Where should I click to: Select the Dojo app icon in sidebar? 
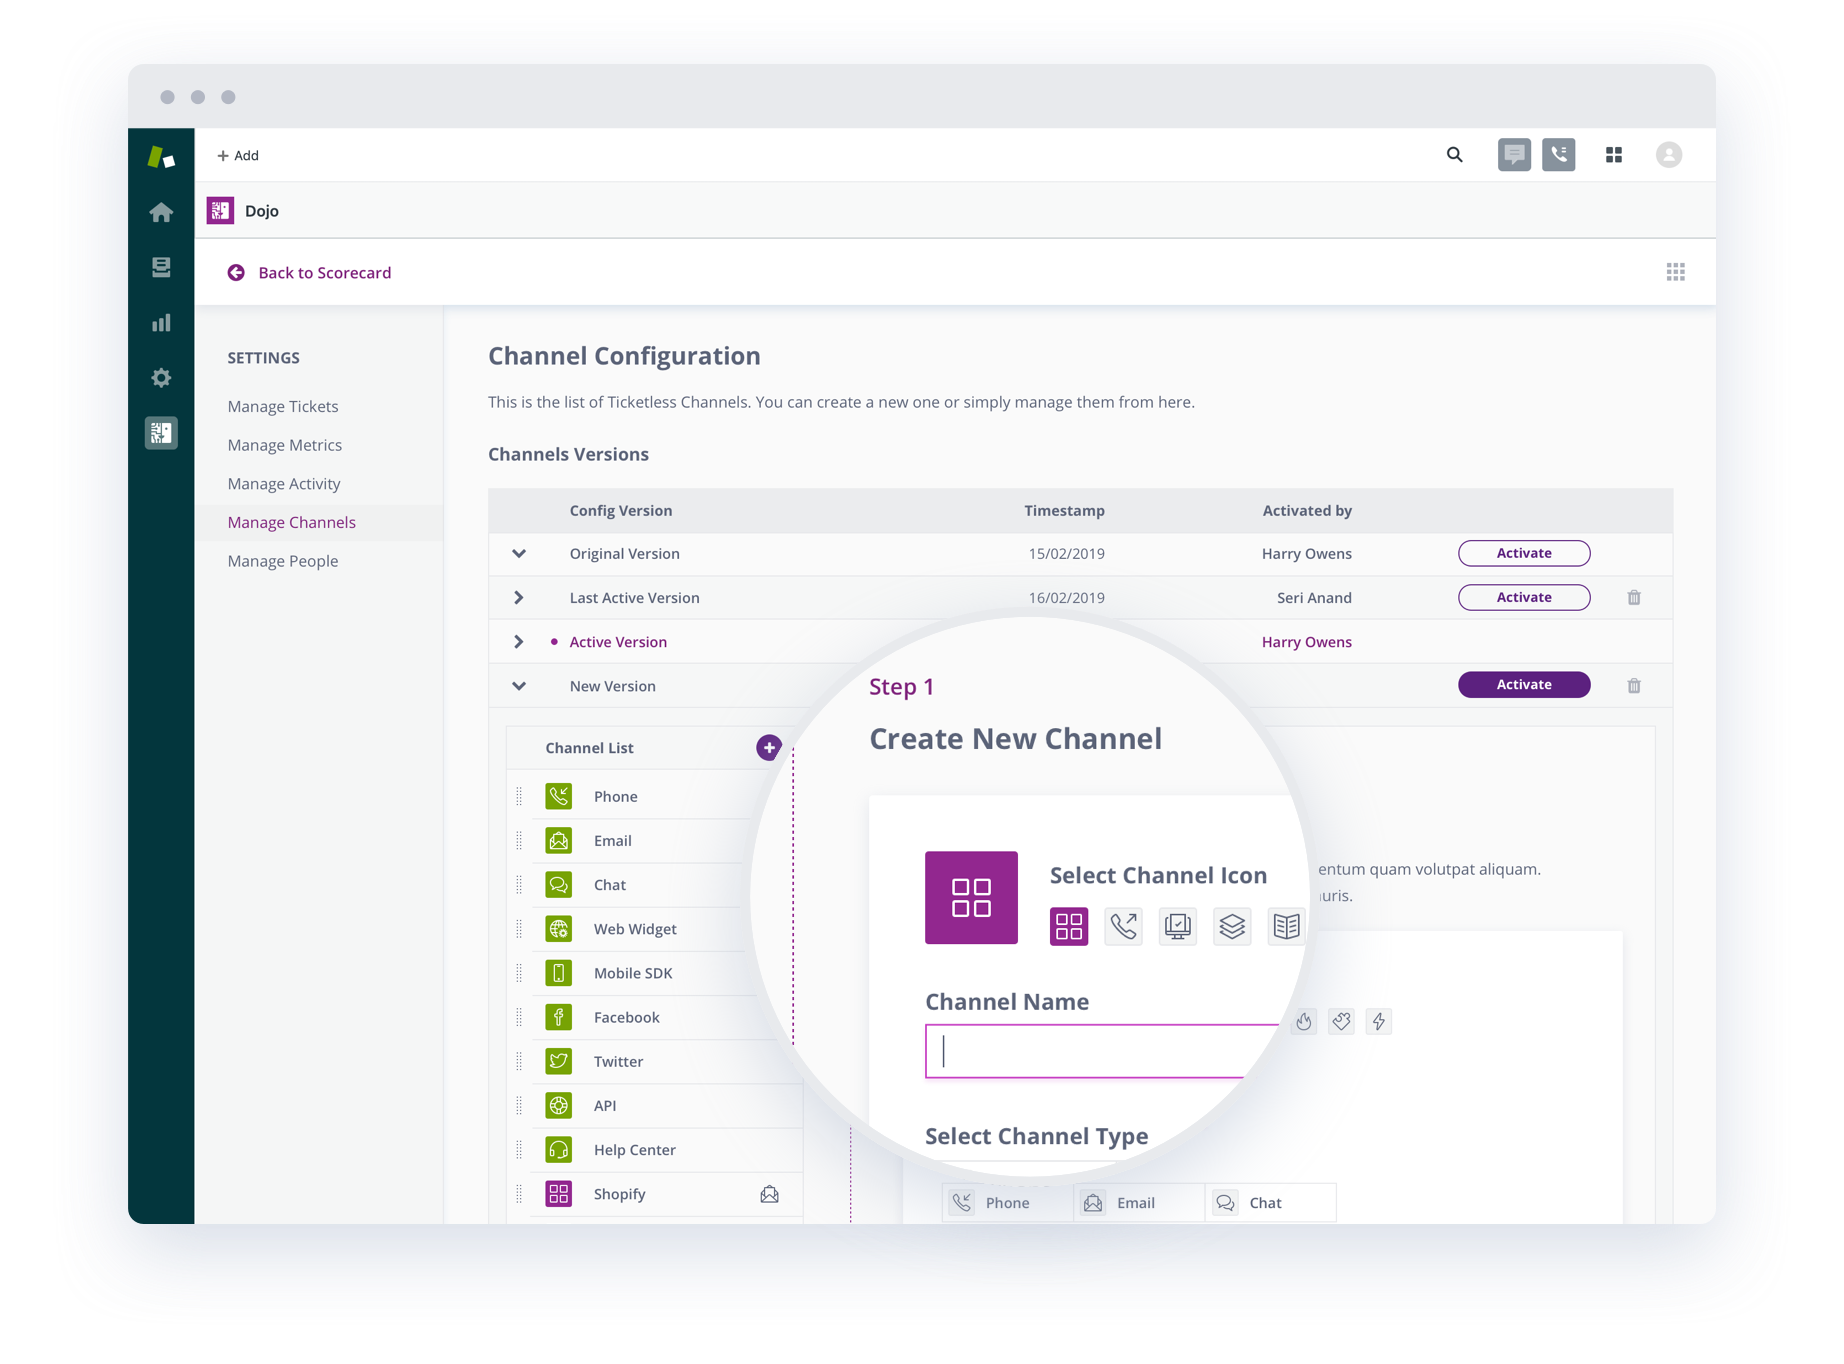[x=161, y=433]
